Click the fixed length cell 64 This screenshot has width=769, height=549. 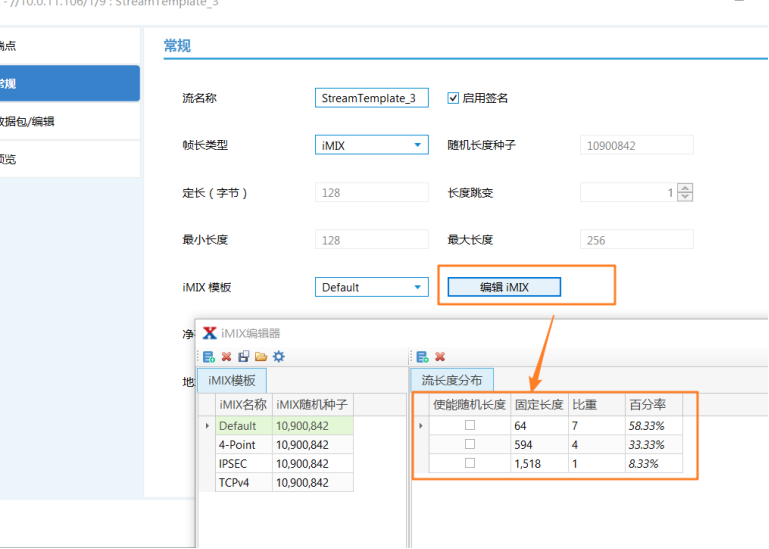point(539,426)
